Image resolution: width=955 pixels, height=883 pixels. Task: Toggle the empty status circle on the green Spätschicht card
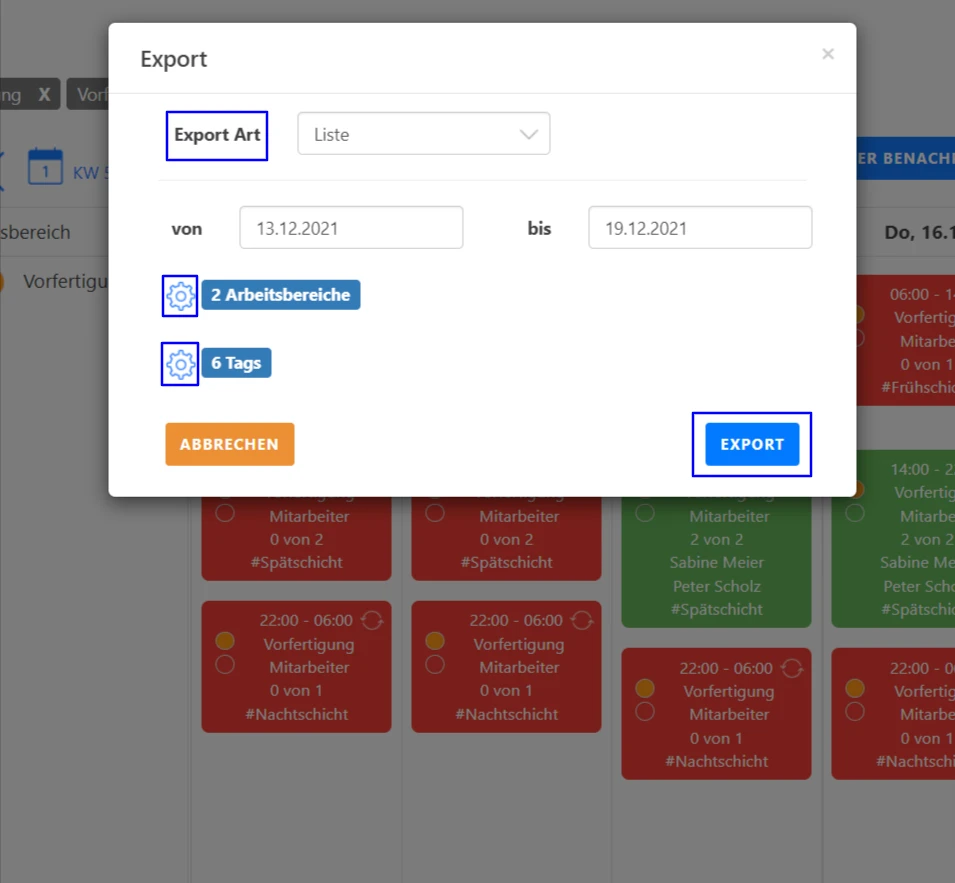point(644,512)
